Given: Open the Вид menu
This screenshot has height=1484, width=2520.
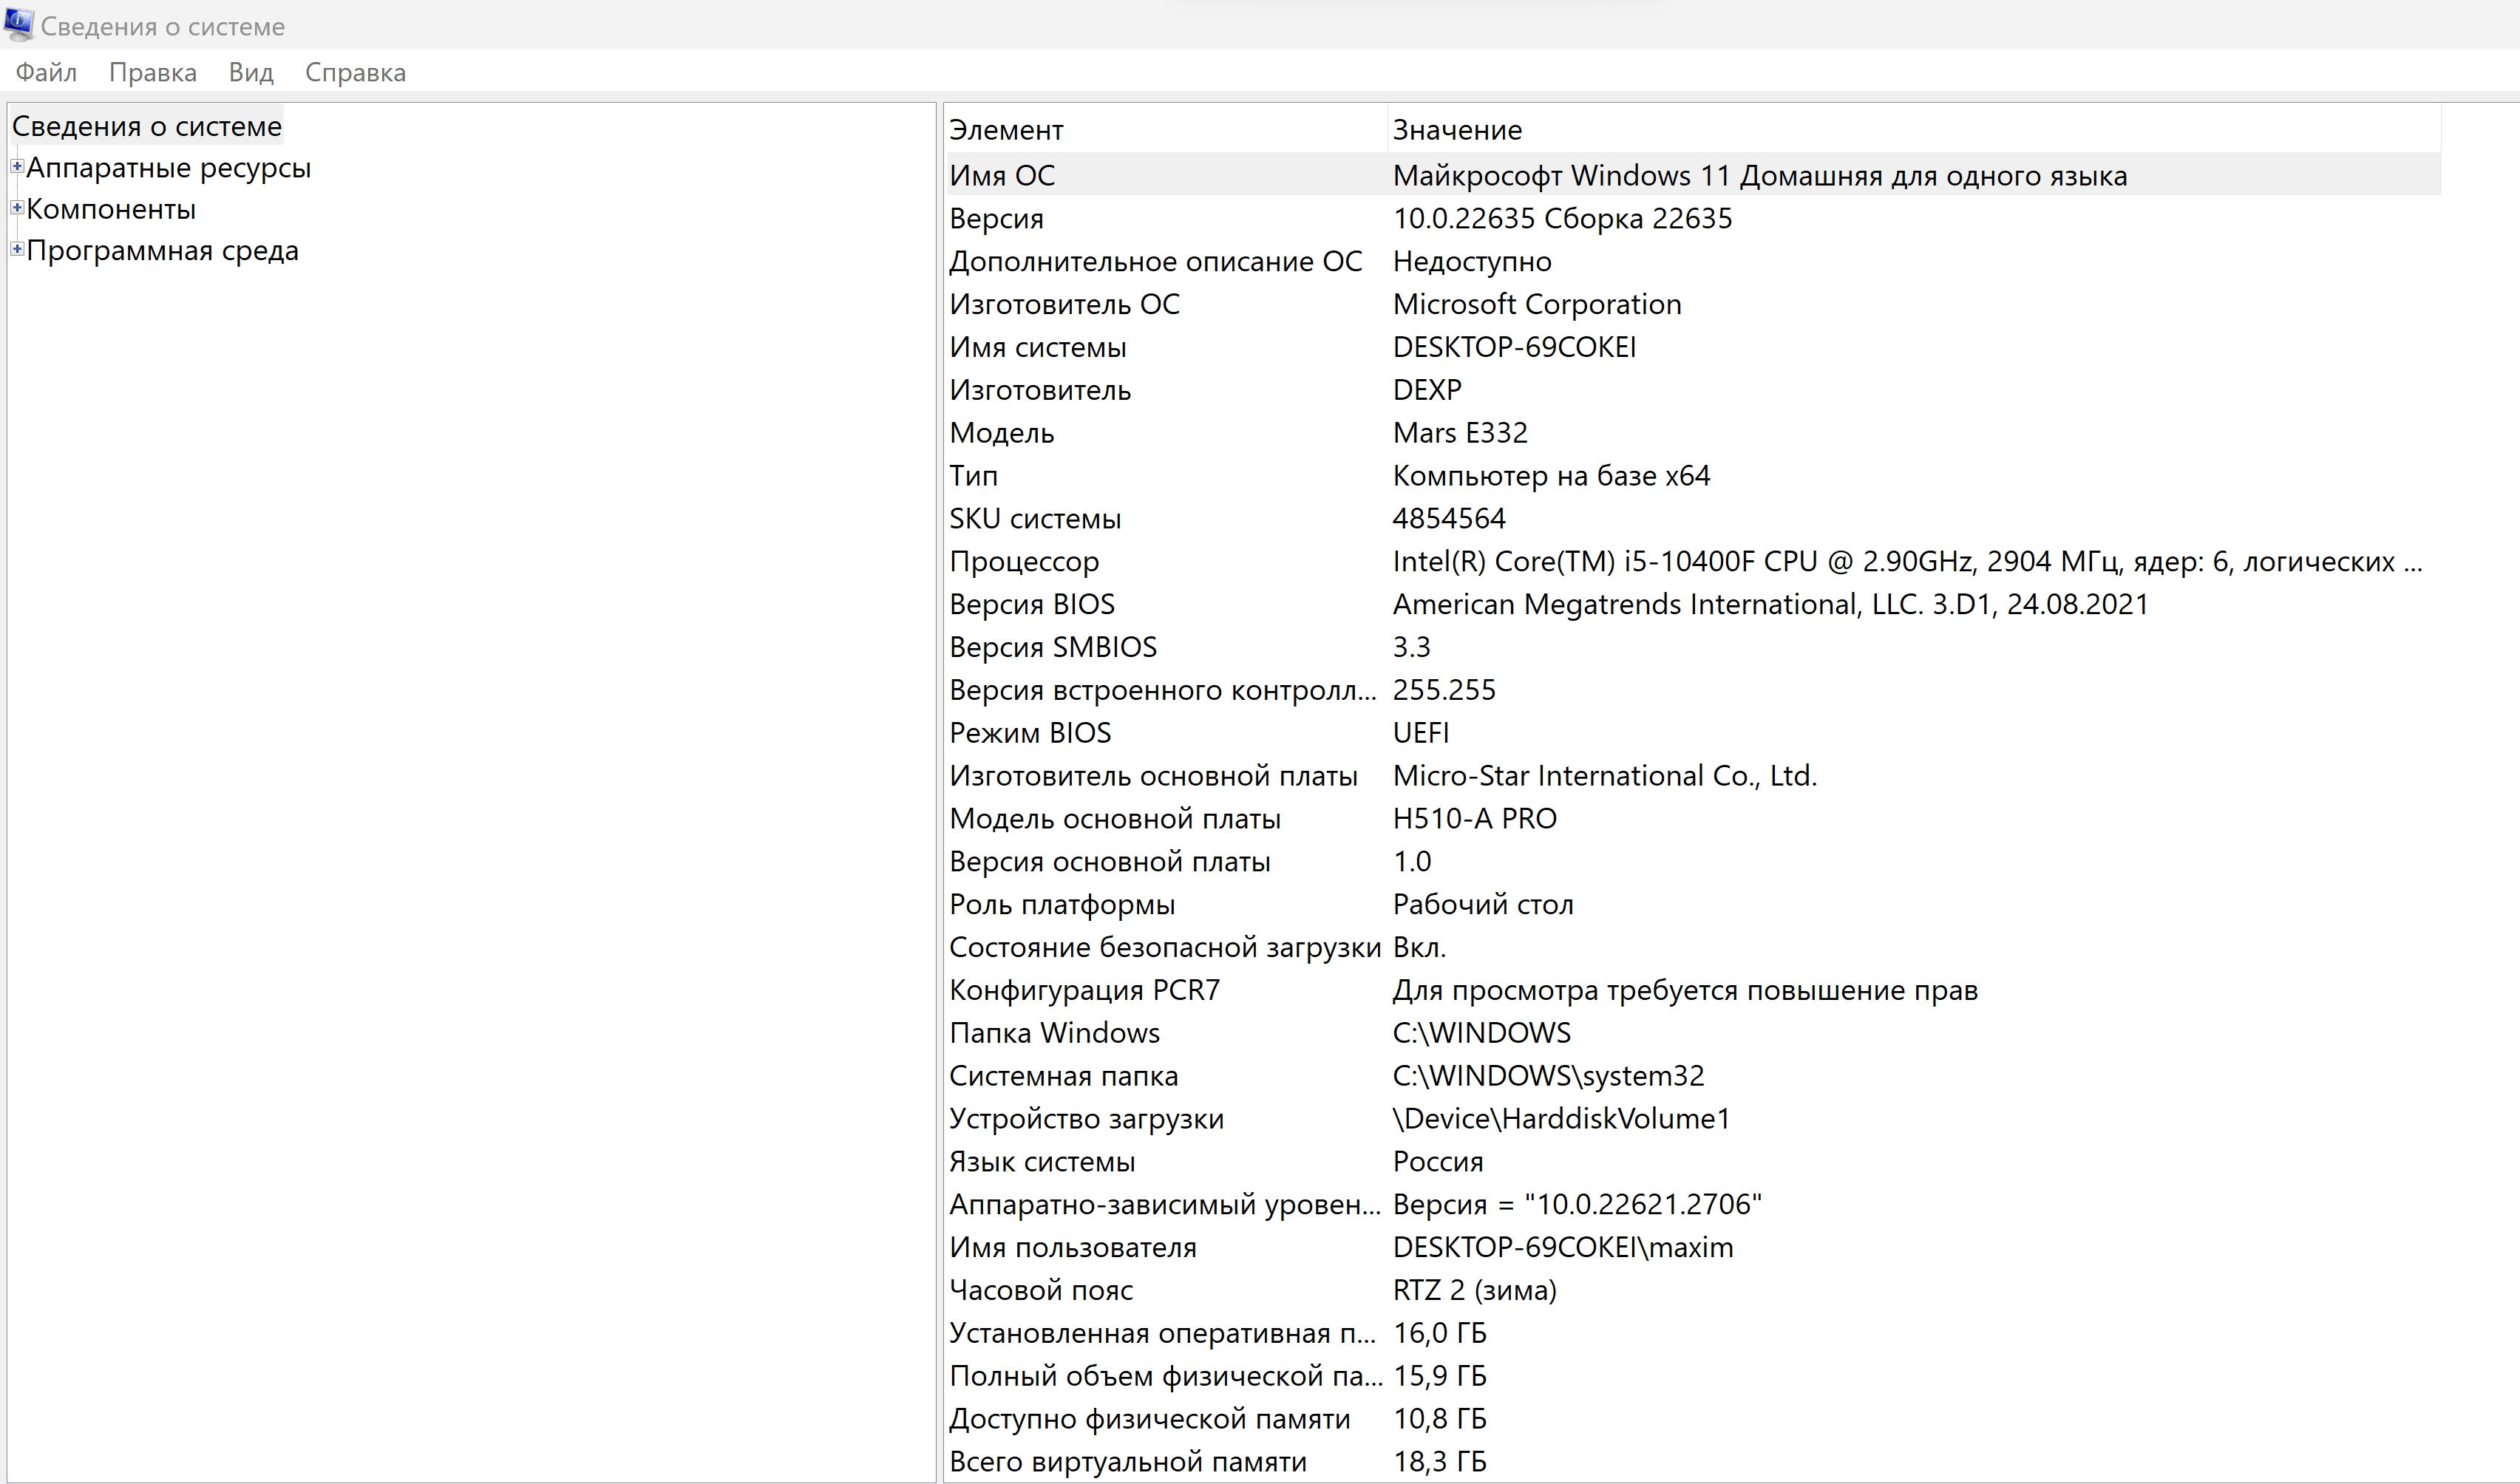Looking at the screenshot, I should (x=250, y=73).
